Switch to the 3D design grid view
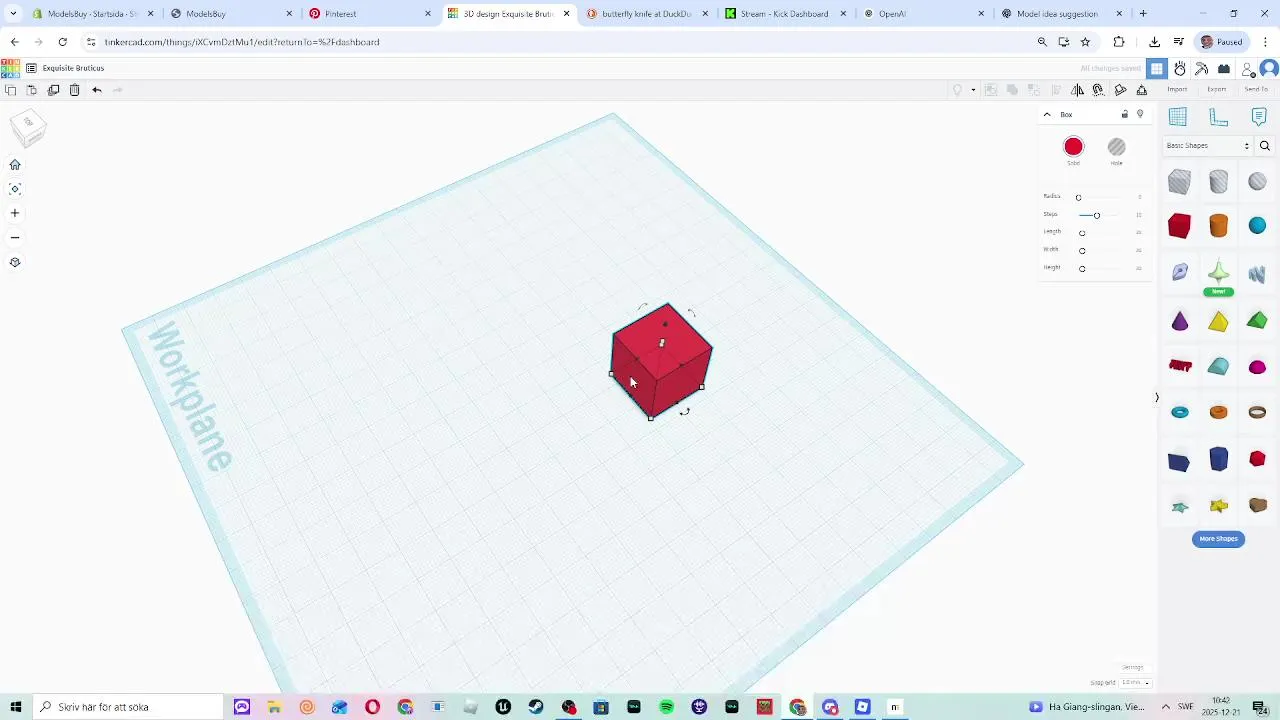This screenshot has width=1280, height=720. pyautogui.click(x=1157, y=68)
